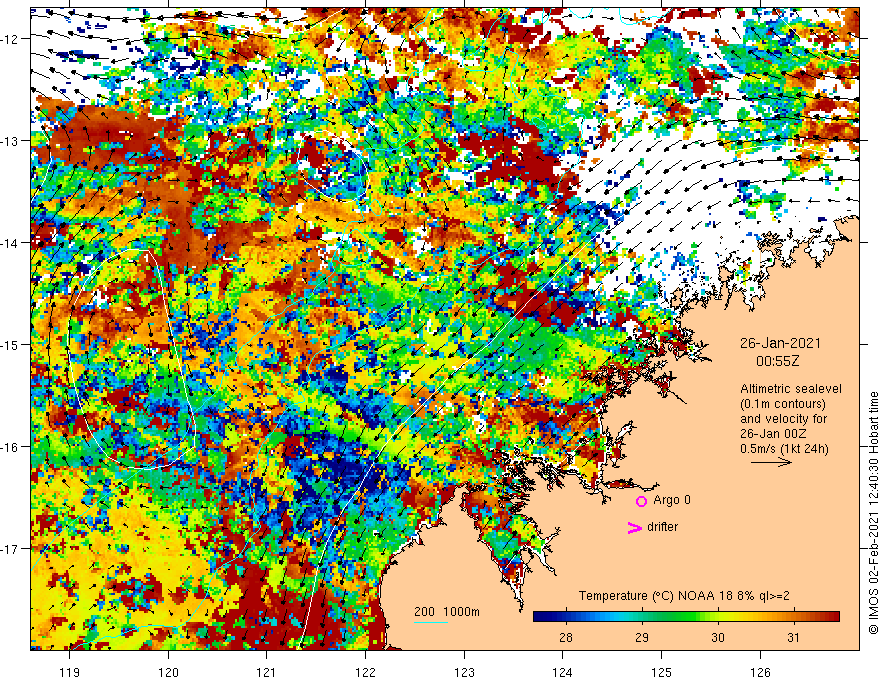This screenshot has width=880, height=680.
Task: Click the magenta Argo 0 circle marker
Action: pos(641,501)
